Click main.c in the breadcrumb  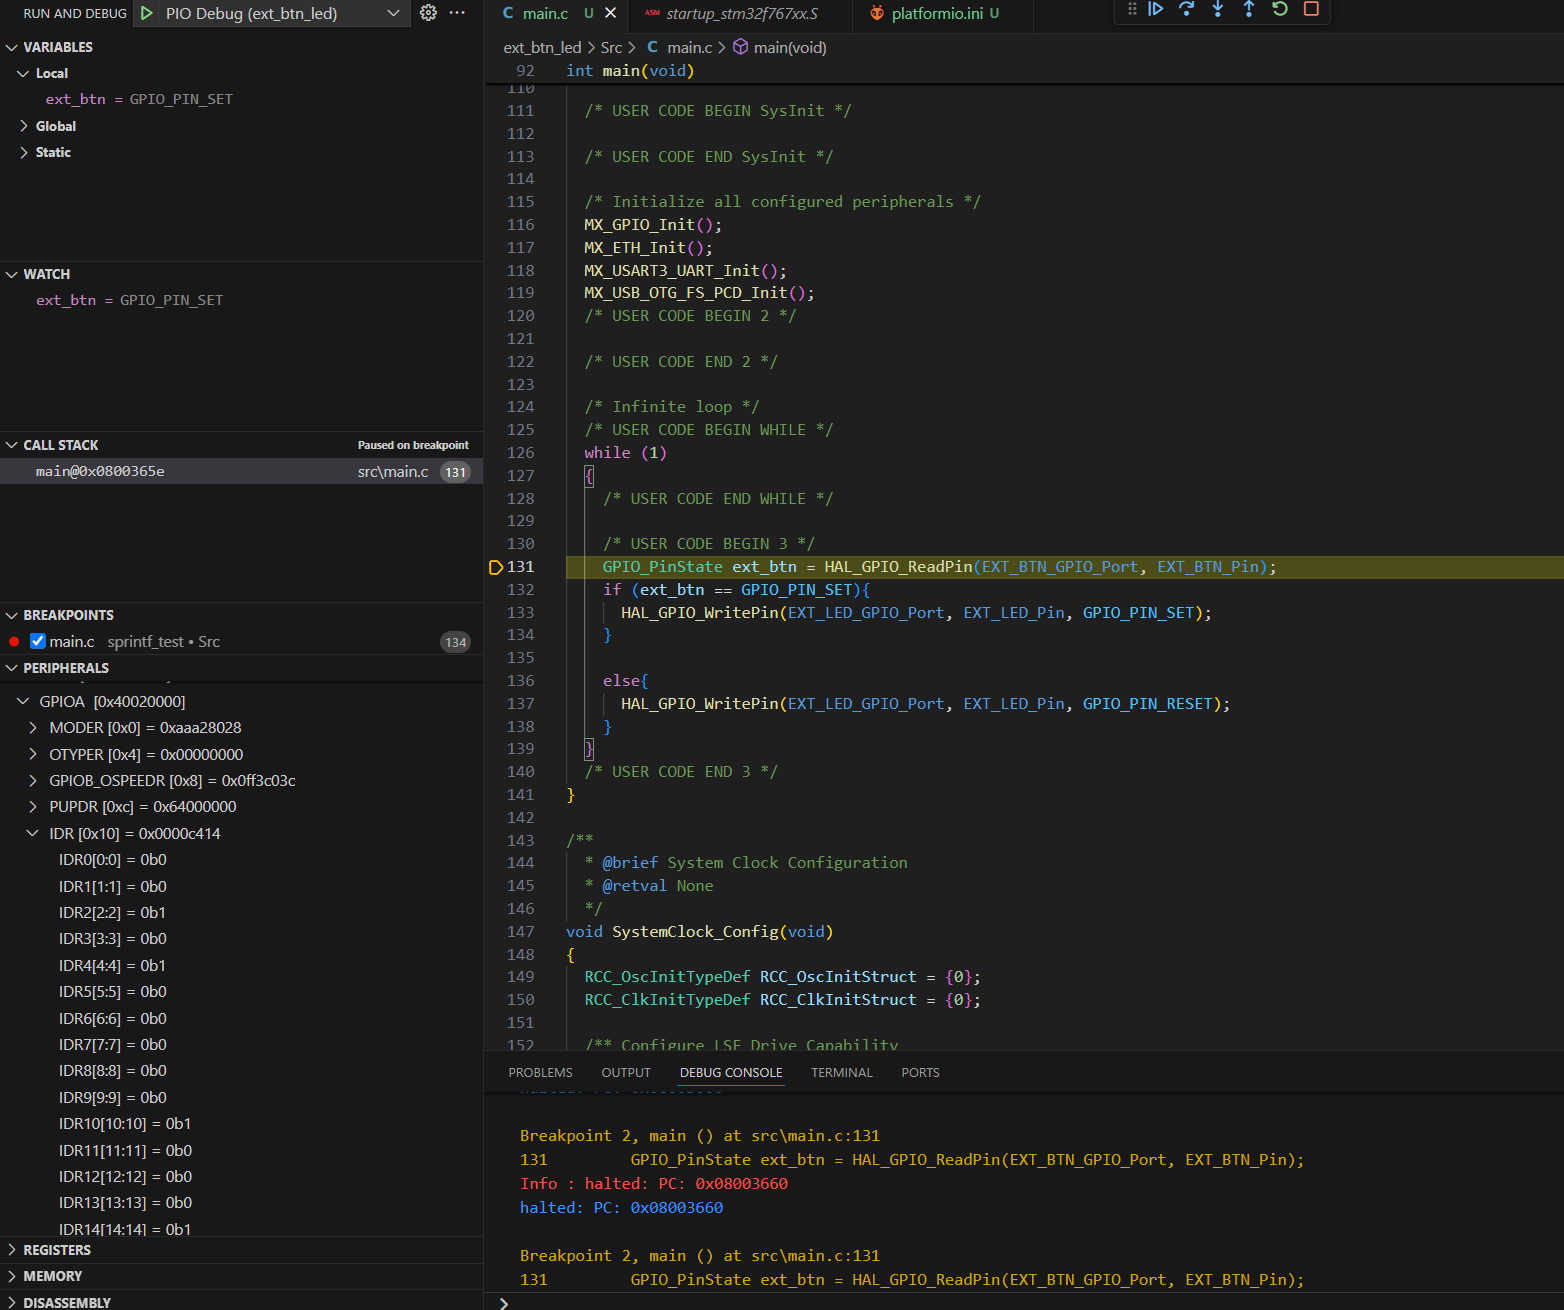pos(690,47)
